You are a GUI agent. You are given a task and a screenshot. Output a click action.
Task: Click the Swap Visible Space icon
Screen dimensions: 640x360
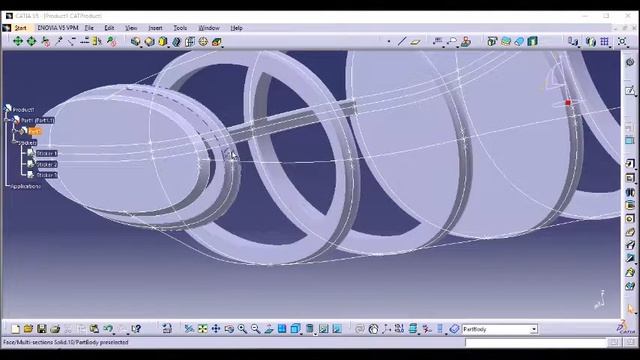click(337, 329)
